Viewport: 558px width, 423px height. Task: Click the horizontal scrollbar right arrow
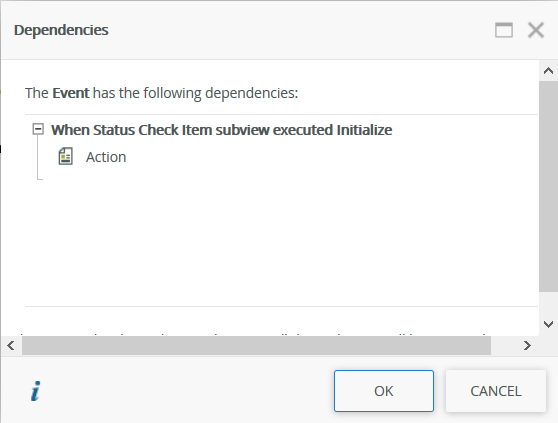pyautogui.click(x=527, y=345)
